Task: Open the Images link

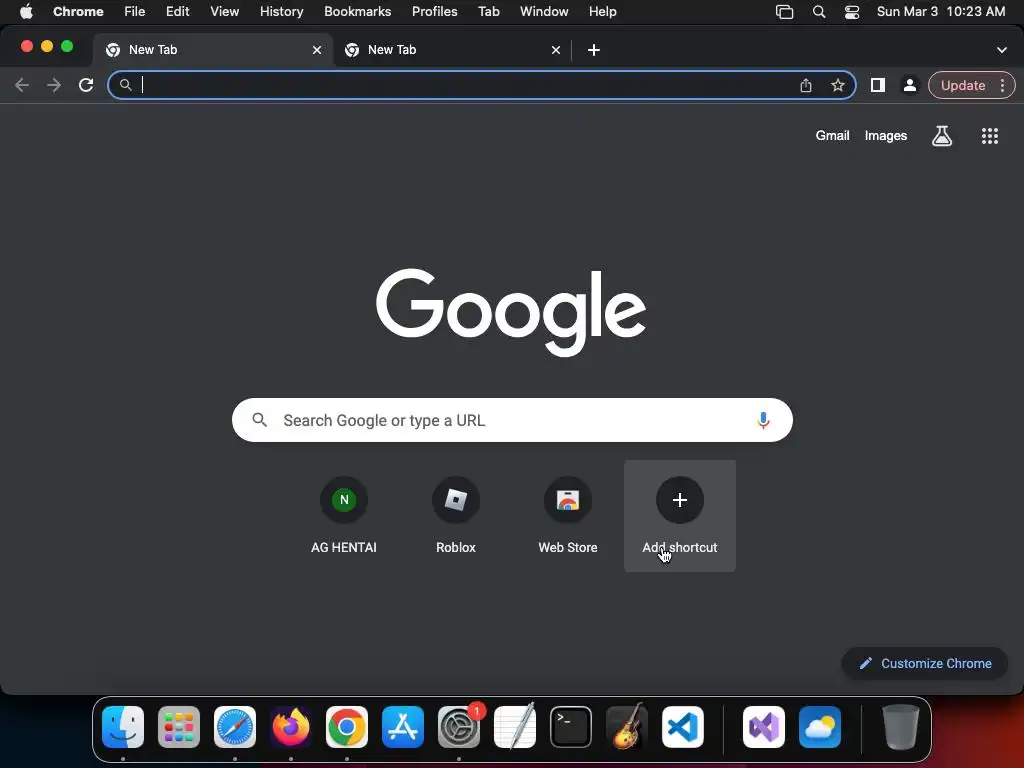Action: [x=886, y=136]
